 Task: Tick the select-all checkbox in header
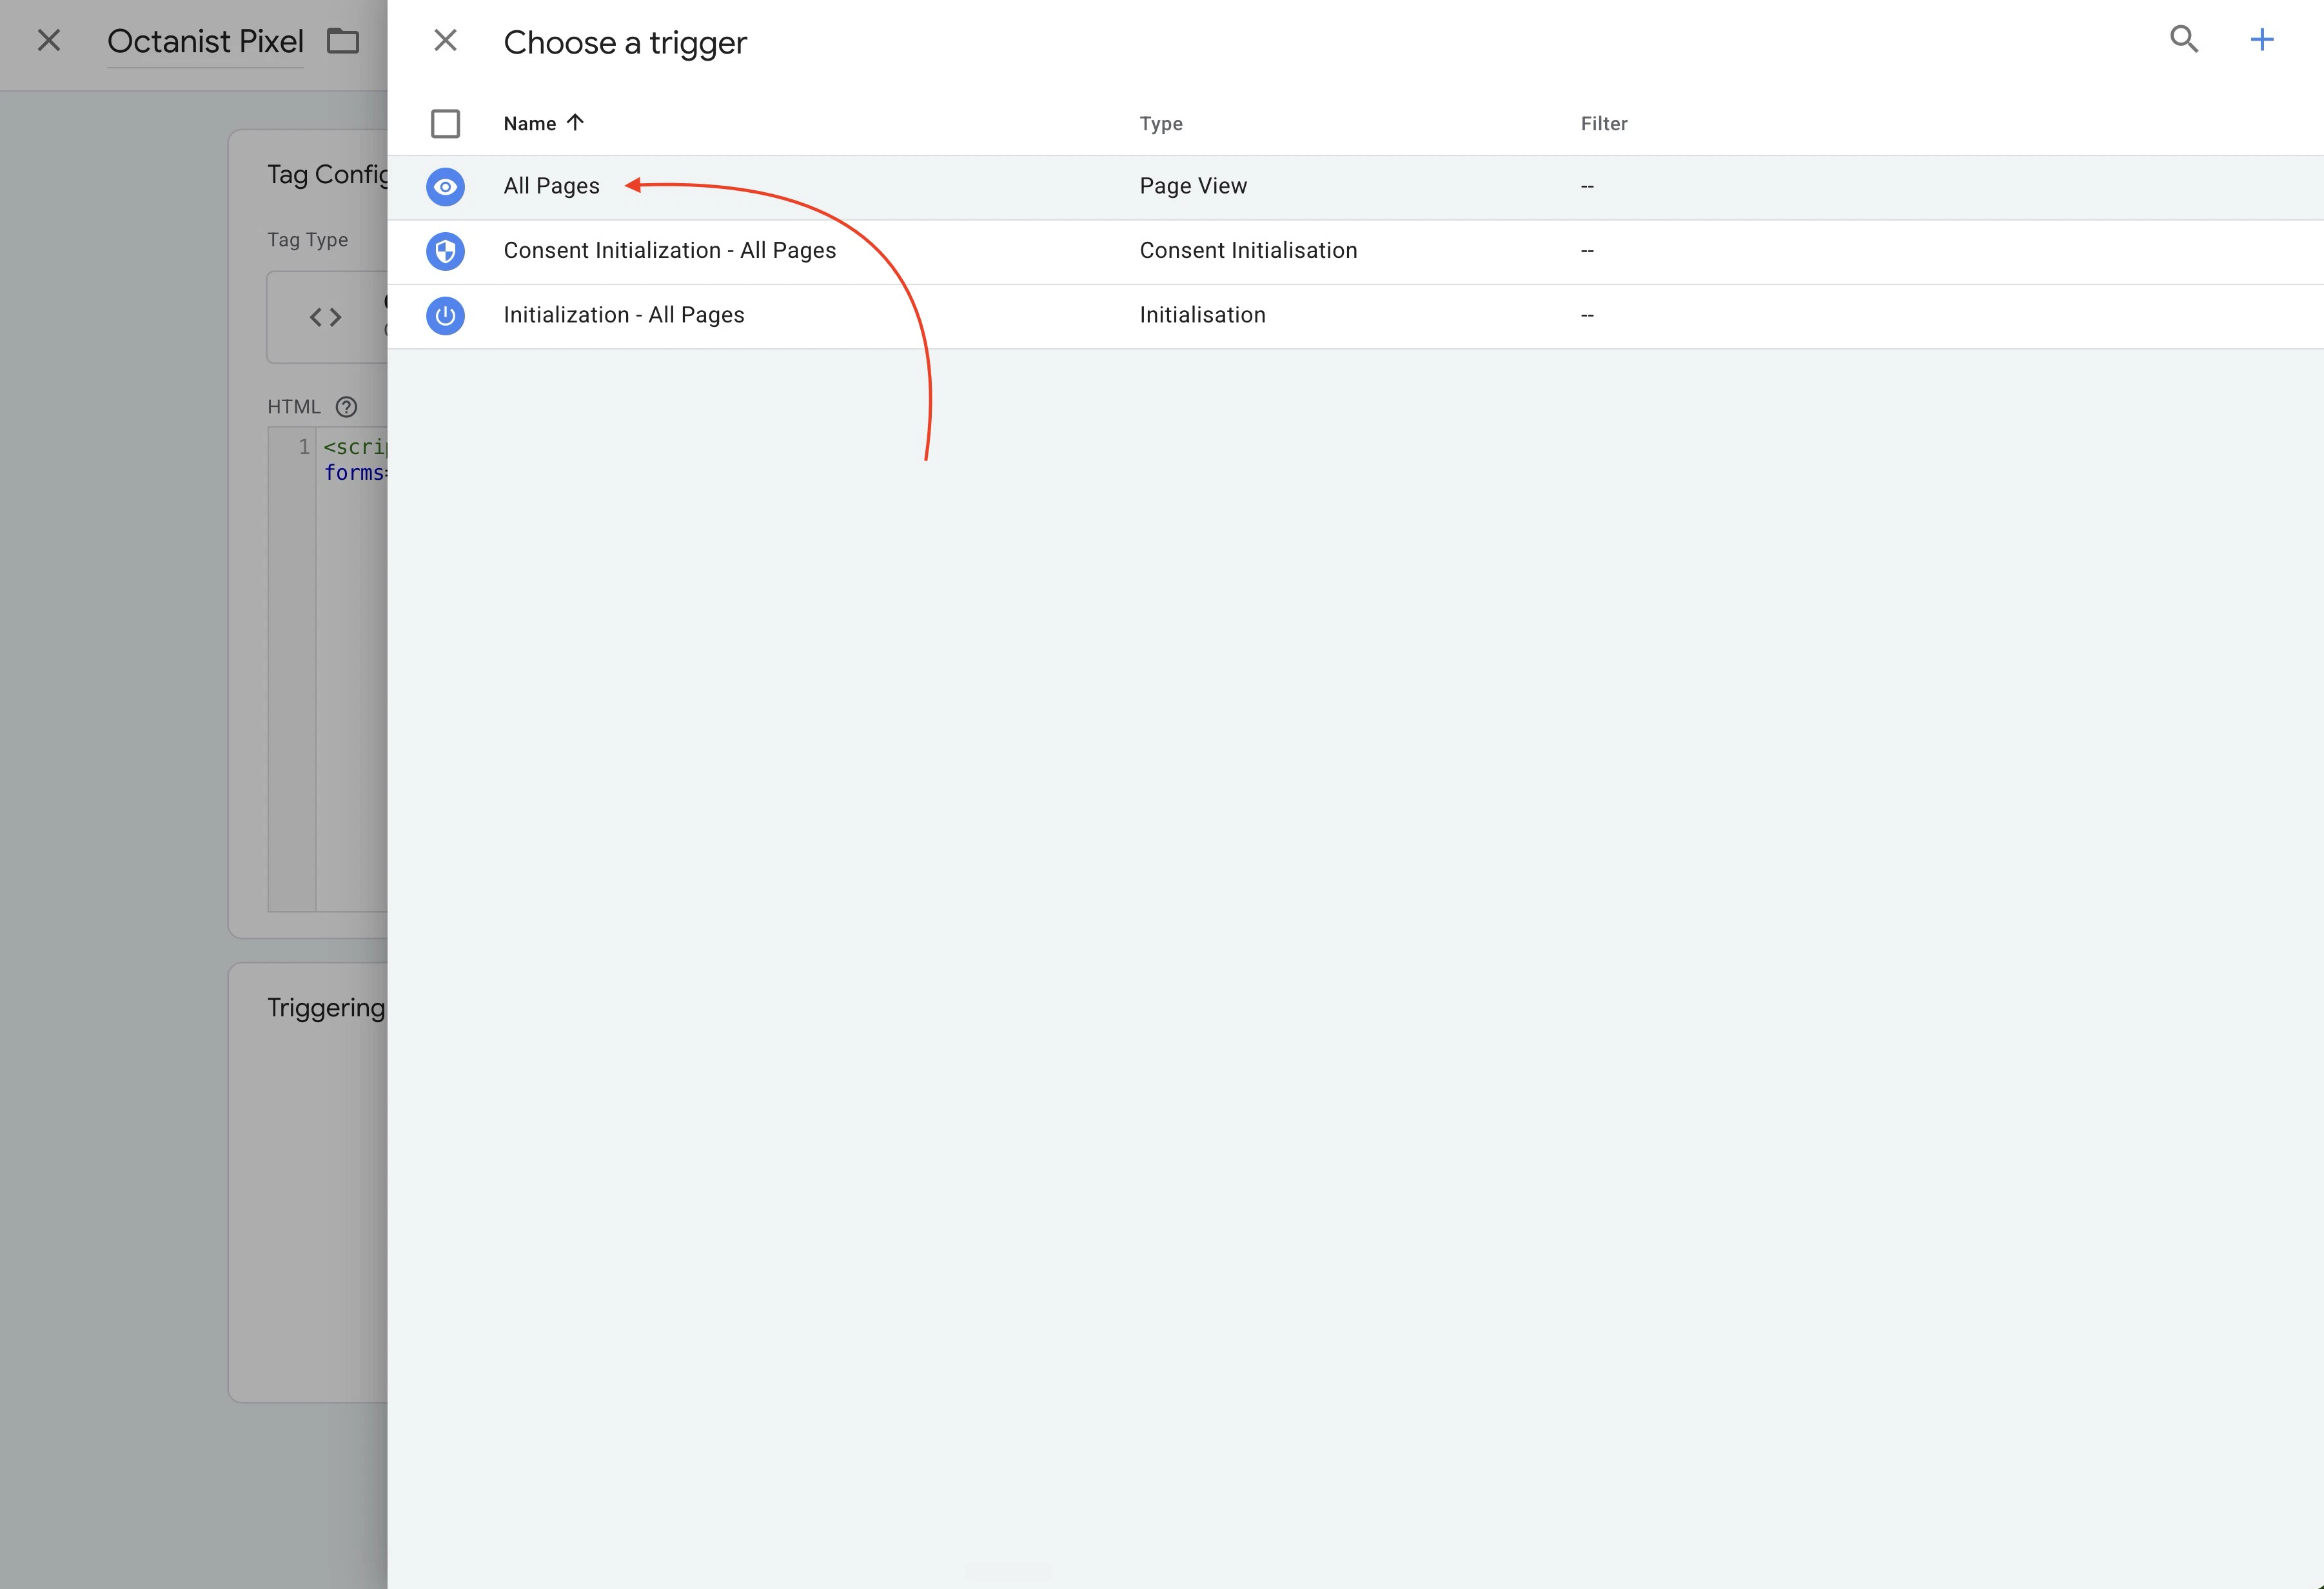pyautogui.click(x=445, y=123)
